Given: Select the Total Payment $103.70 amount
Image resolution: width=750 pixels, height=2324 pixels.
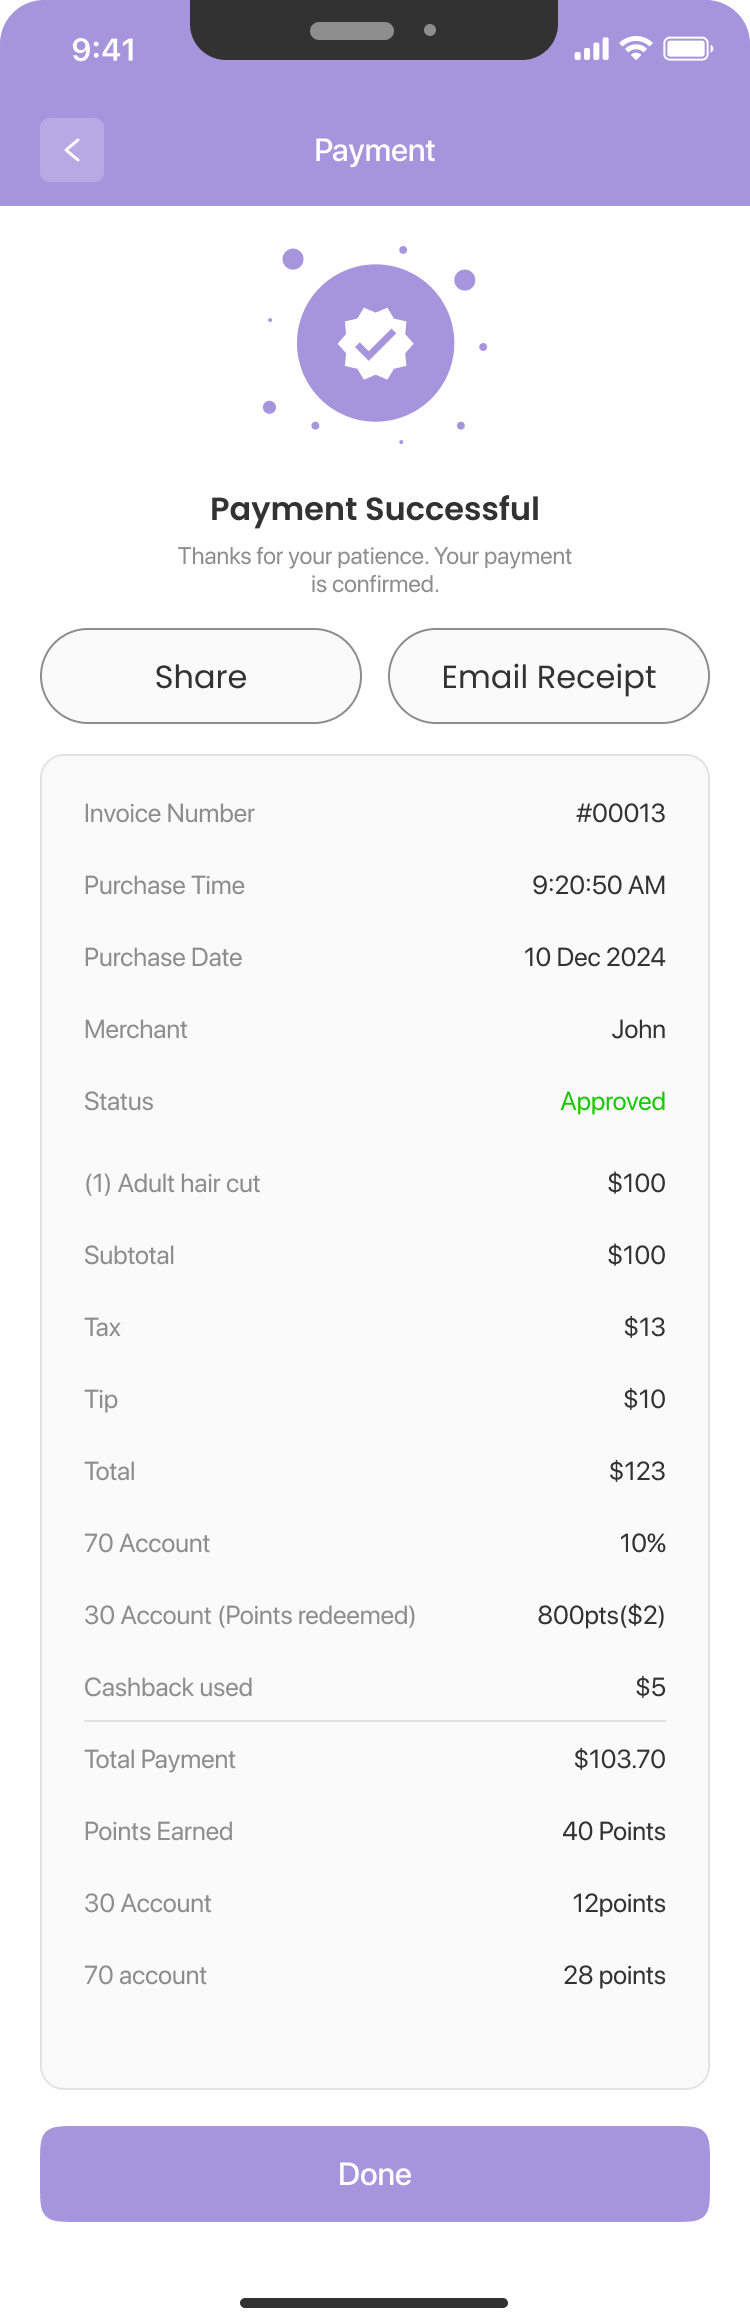Looking at the screenshot, I should tap(620, 1759).
